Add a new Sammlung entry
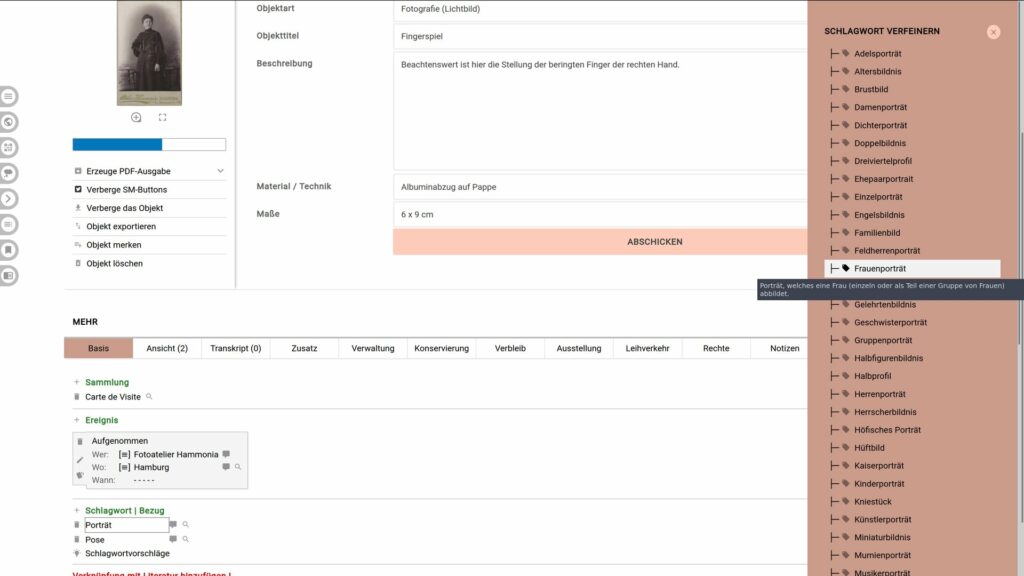1024x576 pixels. pyautogui.click(x=76, y=382)
